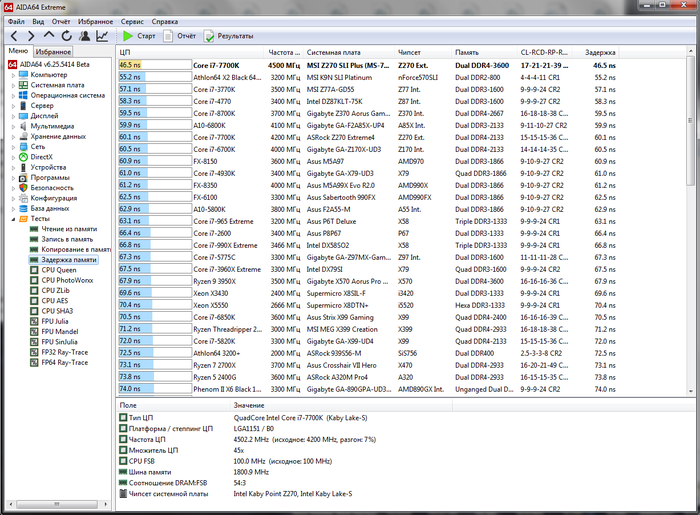Click the 46.5 ns latency result bar
The image size is (700, 515).
[154, 65]
